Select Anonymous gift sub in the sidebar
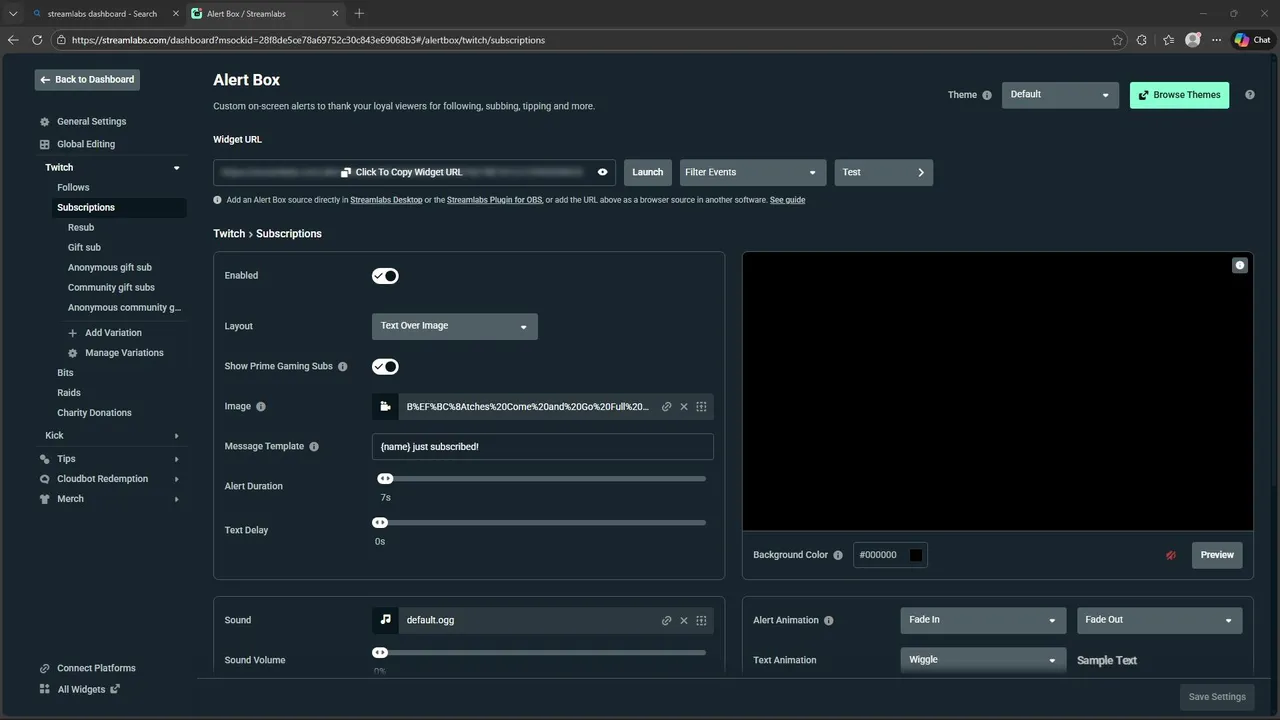This screenshot has width=1280, height=720. coord(110,267)
